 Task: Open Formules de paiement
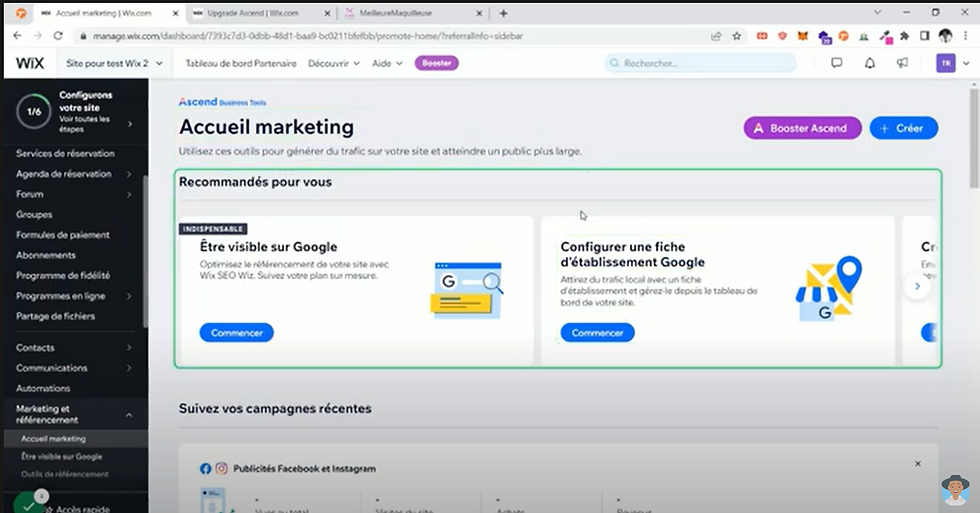point(62,235)
